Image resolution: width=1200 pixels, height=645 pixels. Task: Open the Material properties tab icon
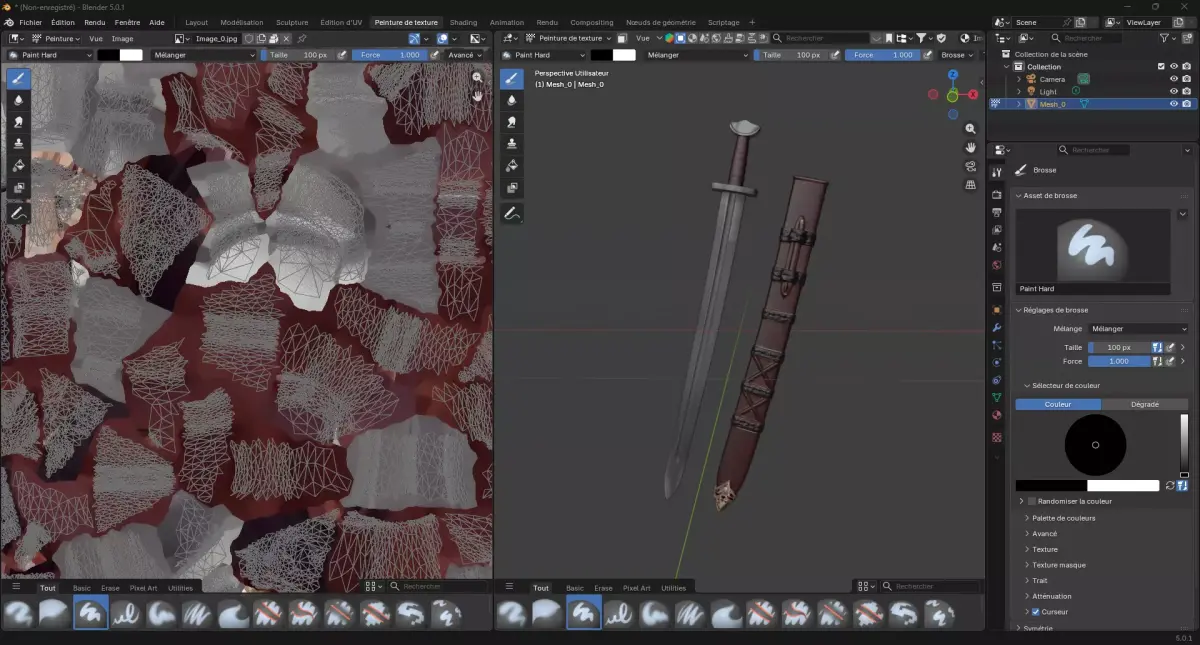click(997, 415)
